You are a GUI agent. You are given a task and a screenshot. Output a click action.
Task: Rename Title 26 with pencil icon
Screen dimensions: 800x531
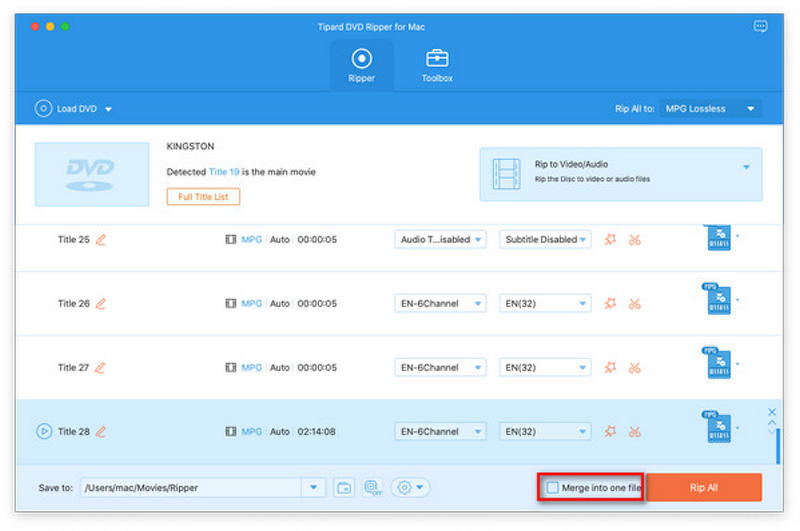[x=101, y=304]
